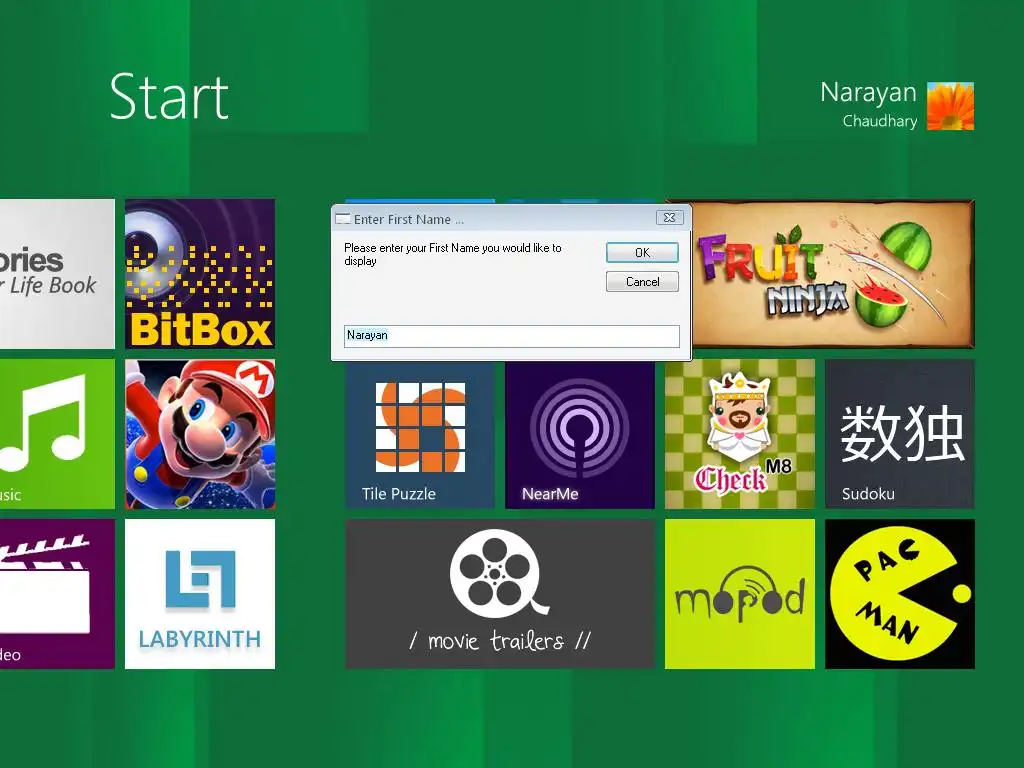Viewport: 1024px width, 768px height.
Task: Open the Music tile
Action: pyautogui.click(x=57, y=434)
